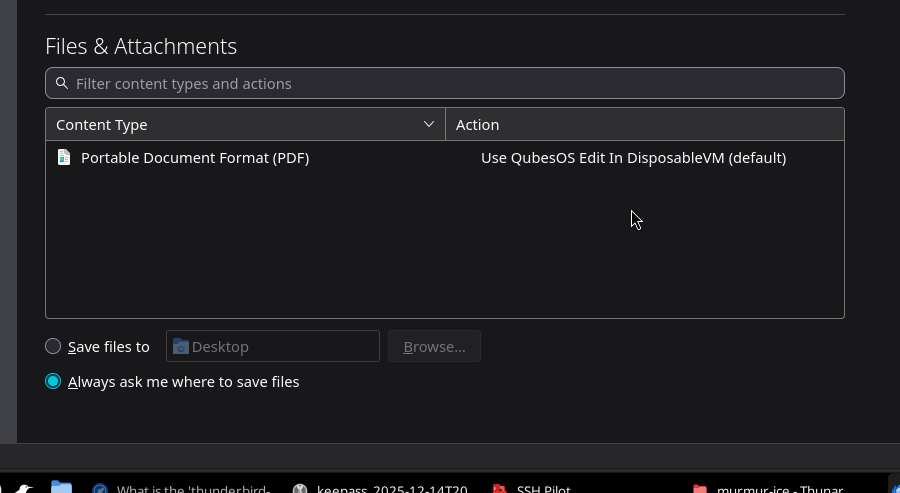Image resolution: width=900 pixels, height=493 pixels.
Task: Sort by the Action column header
Action: click(644, 124)
